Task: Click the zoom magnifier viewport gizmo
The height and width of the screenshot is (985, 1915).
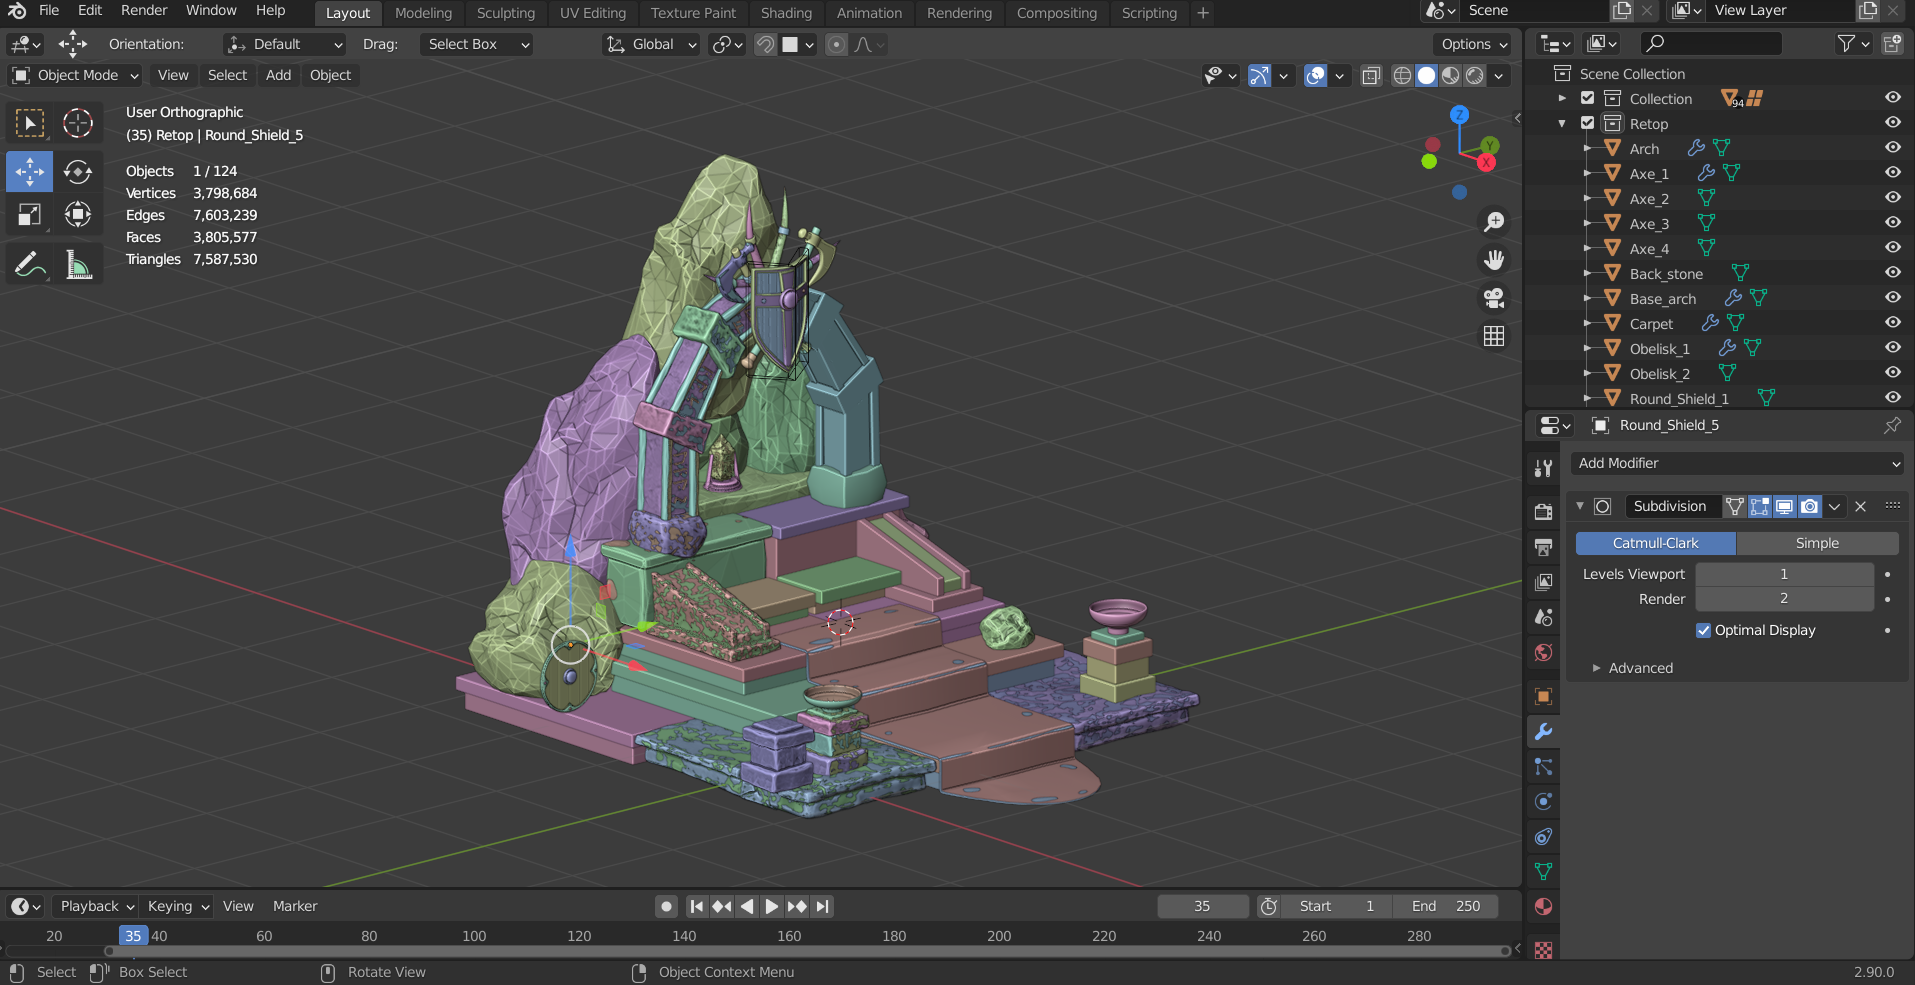Action: point(1494,221)
